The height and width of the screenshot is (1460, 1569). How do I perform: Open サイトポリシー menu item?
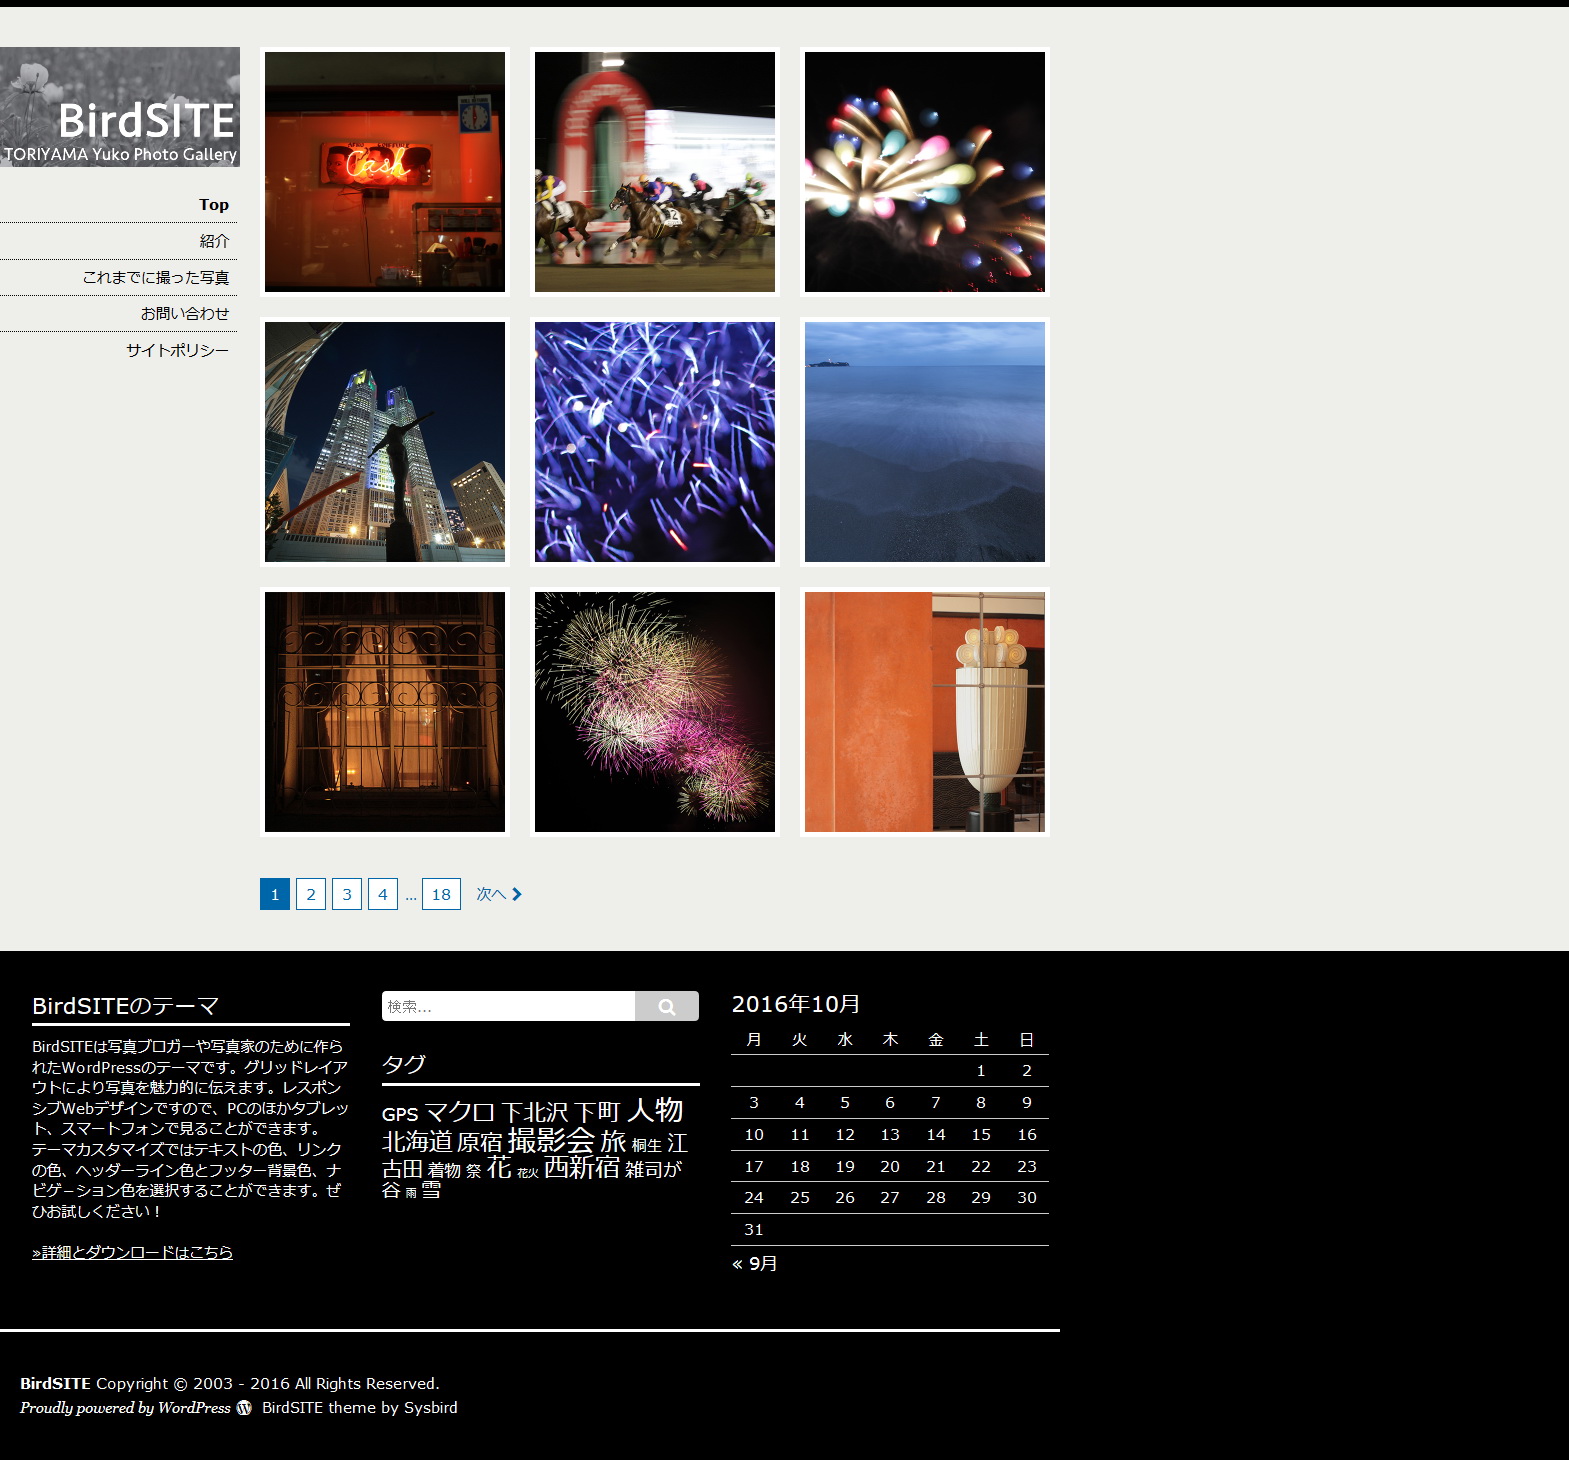[x=178, y=350]
